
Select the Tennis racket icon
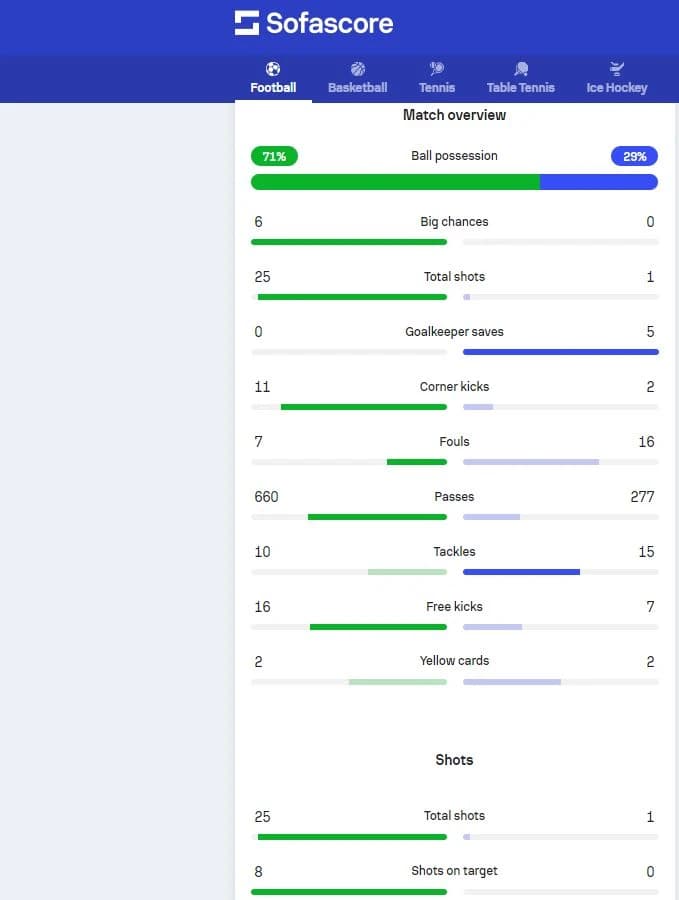point(437,69)
